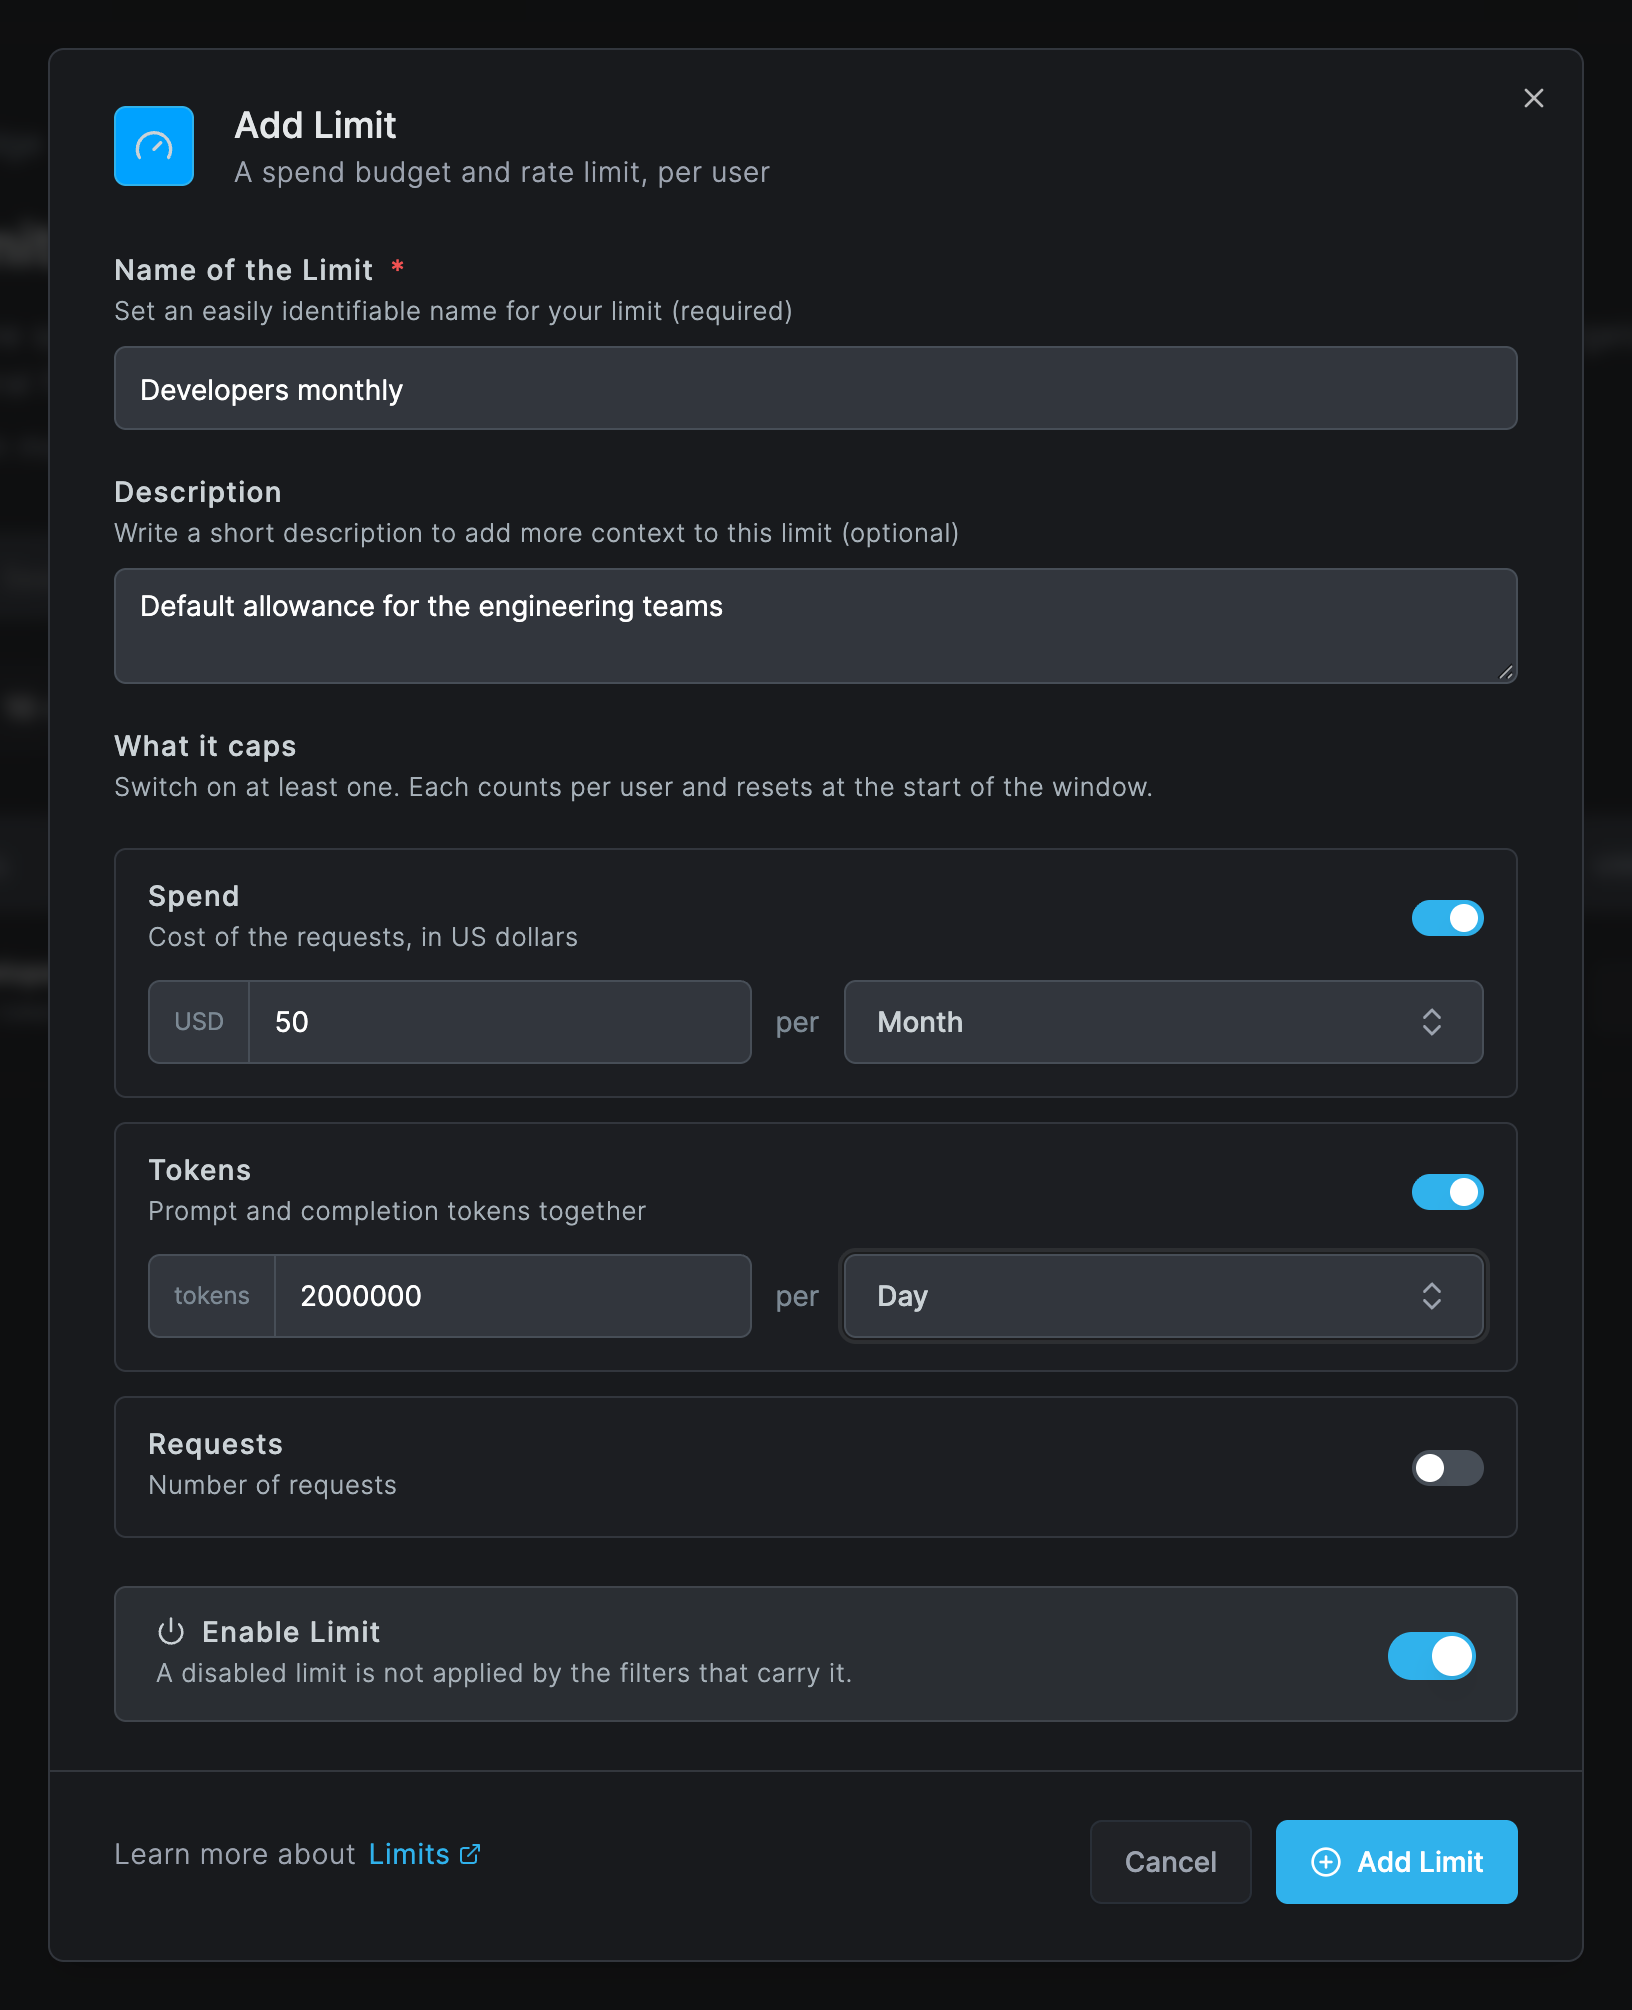Screen dimensions: 1632x2010
Task: Click the Cancel button
Action: (x=1170, y=1862)
